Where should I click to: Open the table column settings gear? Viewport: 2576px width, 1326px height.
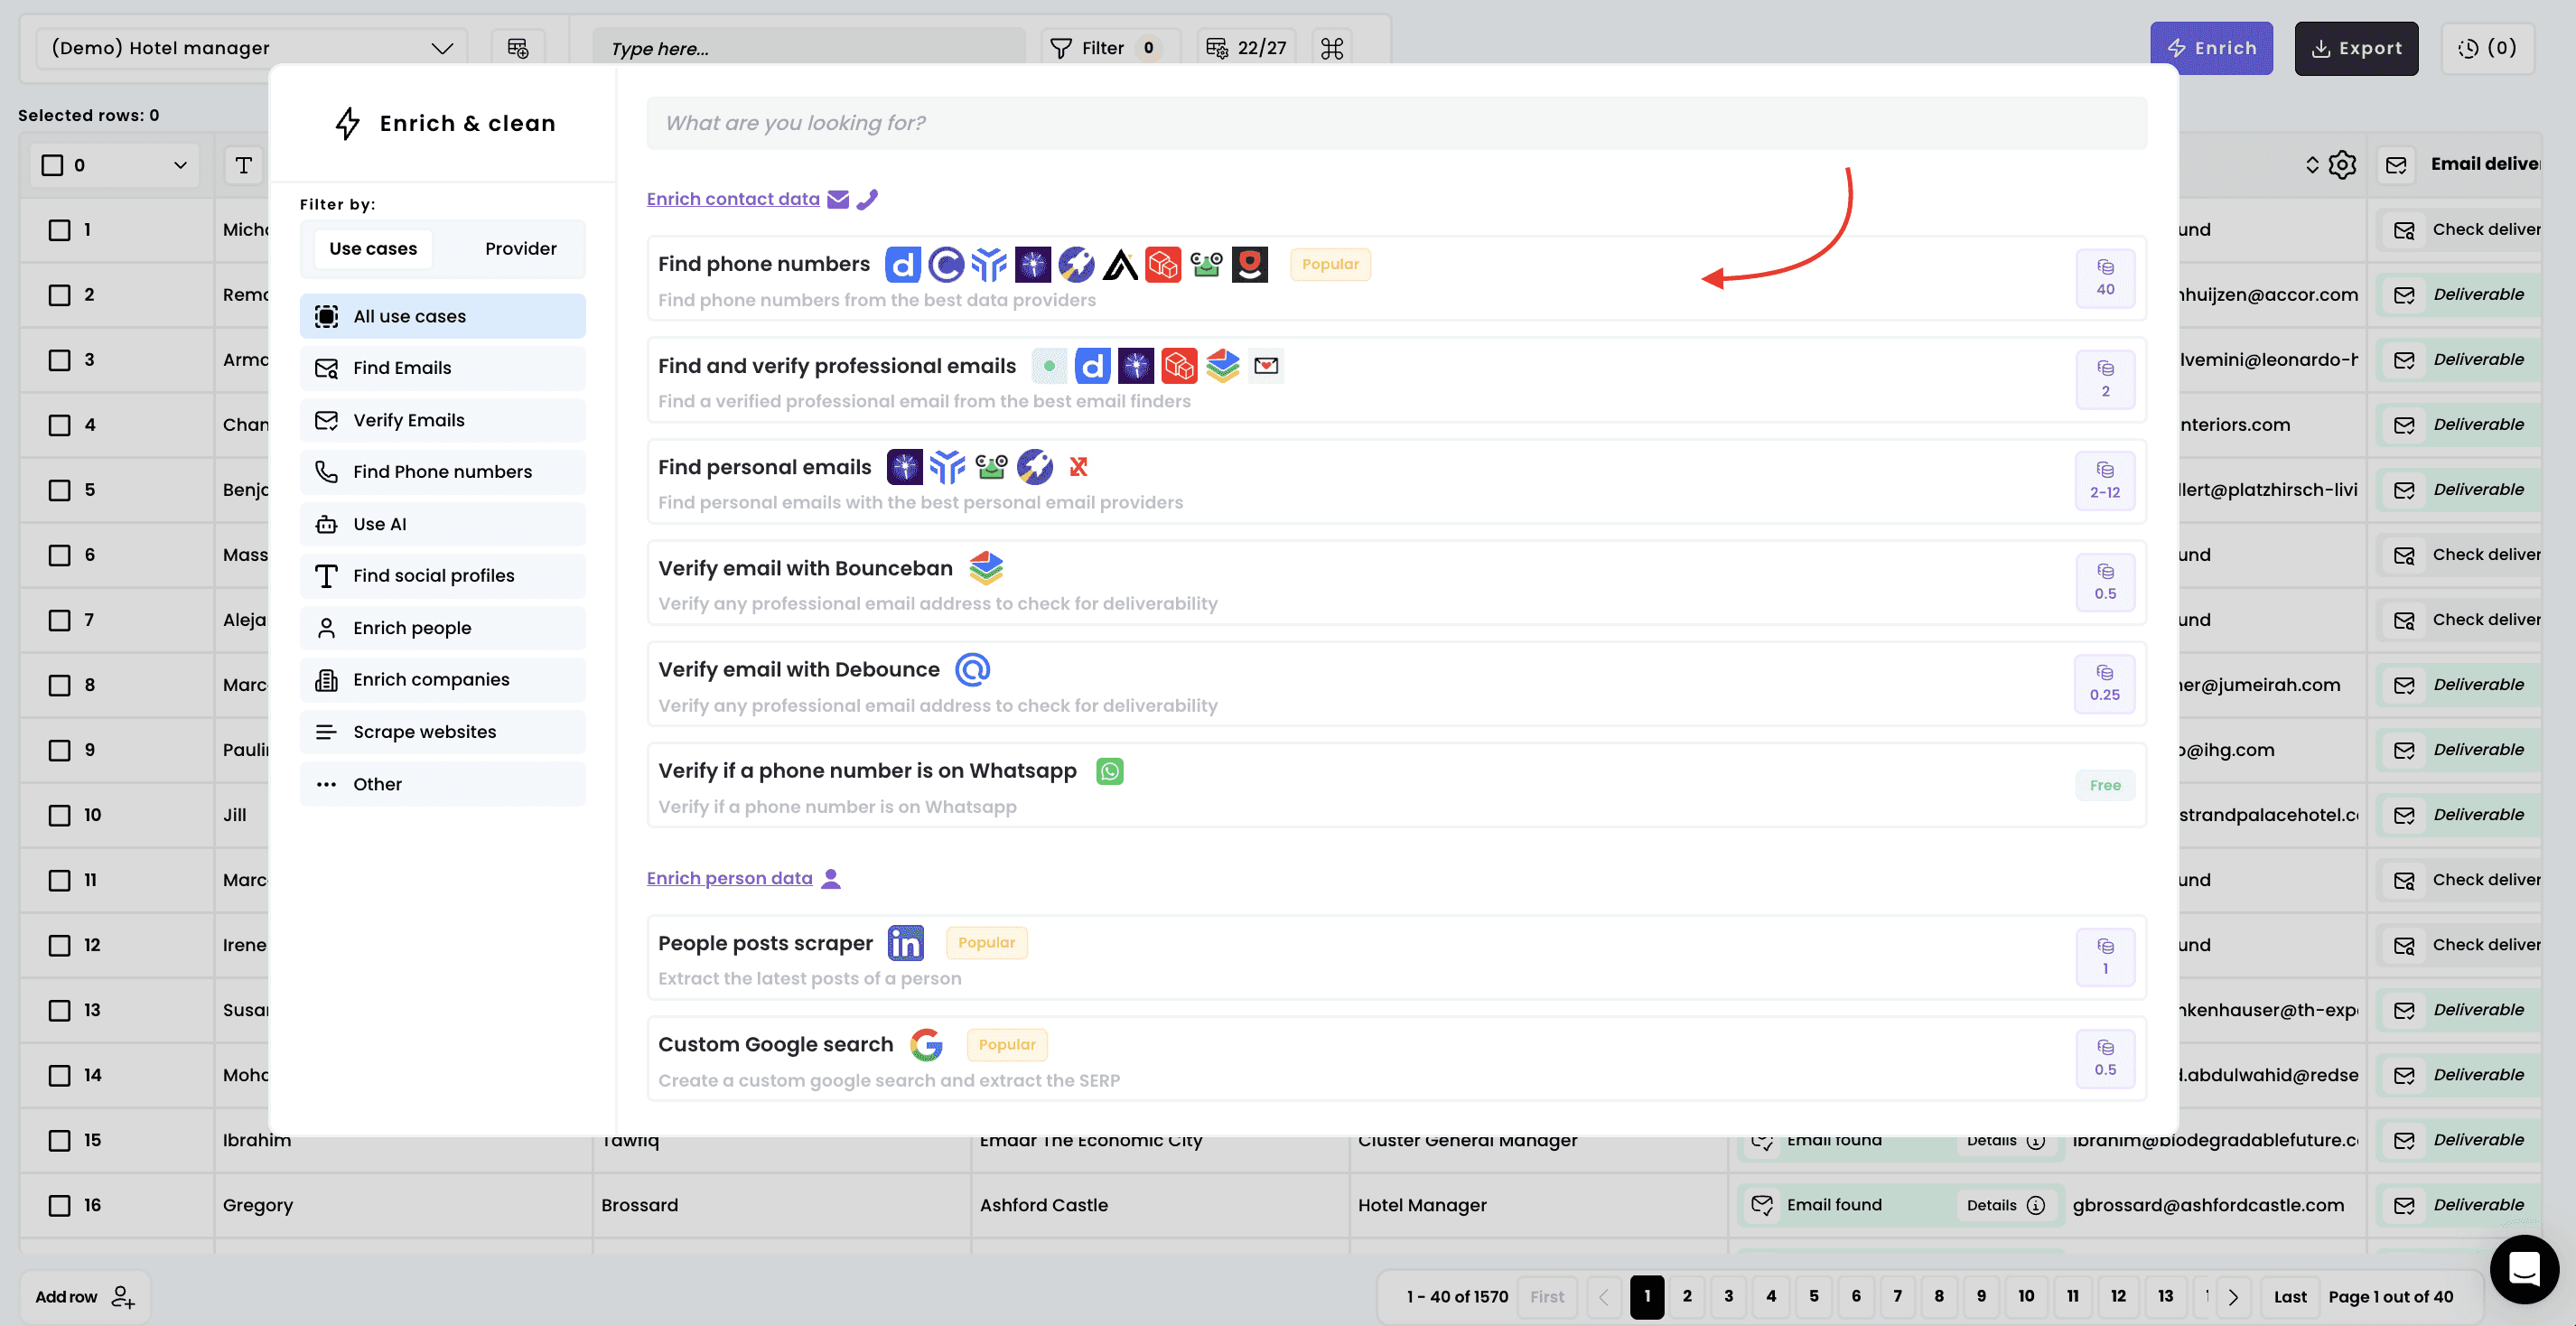point(2342,165)
